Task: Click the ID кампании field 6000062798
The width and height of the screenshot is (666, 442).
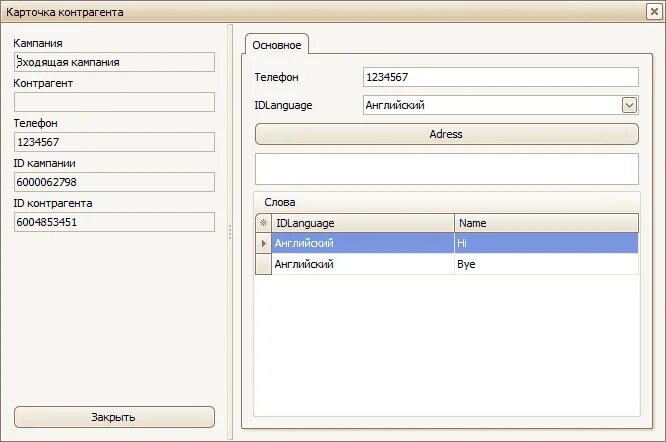Action: pyautogui.click(x=114, y=182)
